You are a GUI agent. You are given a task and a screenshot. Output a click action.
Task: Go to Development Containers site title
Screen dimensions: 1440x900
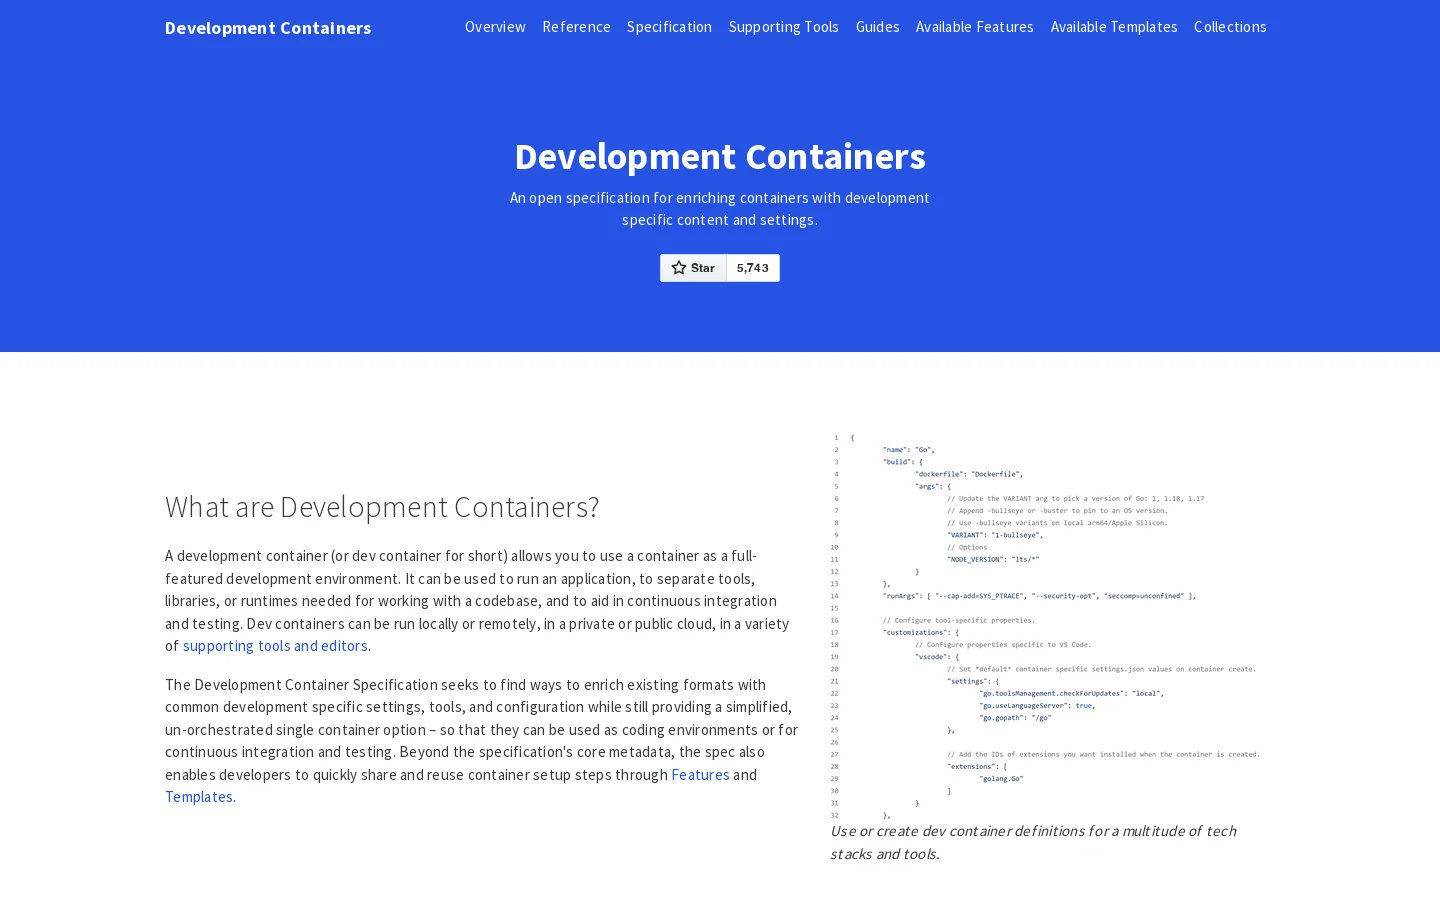pos(268,28)
